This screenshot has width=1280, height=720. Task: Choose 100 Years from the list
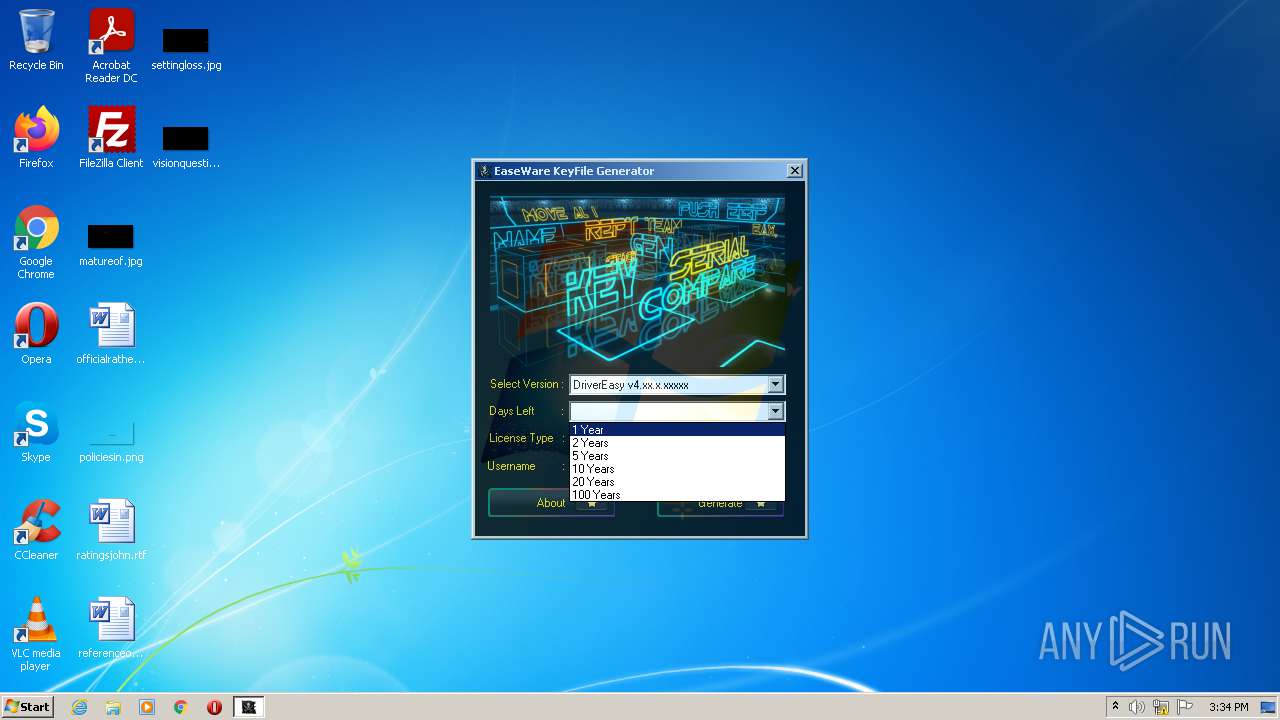(677, 495)
